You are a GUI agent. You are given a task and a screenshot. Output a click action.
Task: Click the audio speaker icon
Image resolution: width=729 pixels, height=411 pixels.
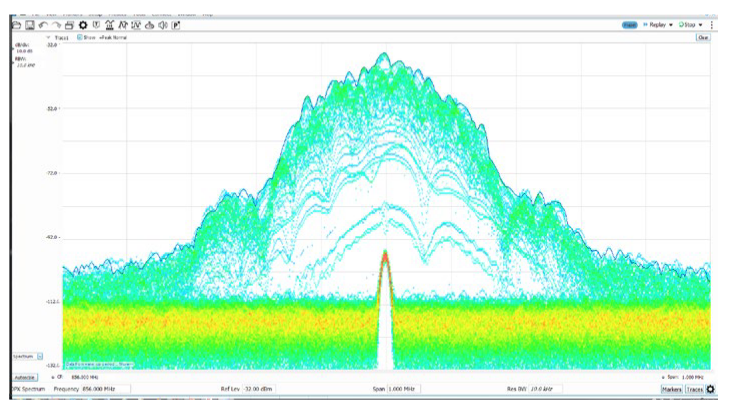pyautogui.click(x=162, y=25)
